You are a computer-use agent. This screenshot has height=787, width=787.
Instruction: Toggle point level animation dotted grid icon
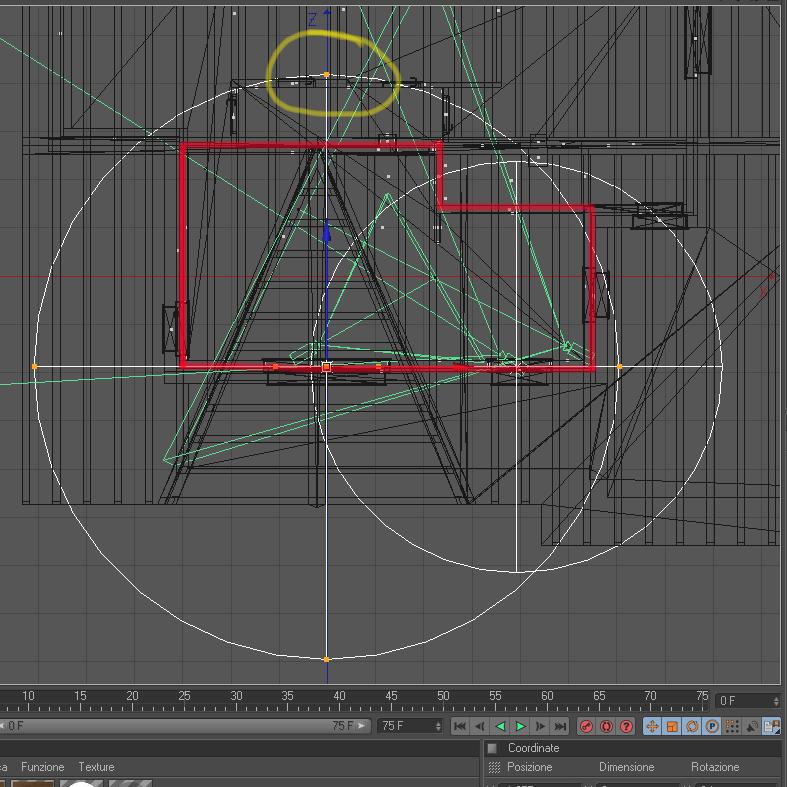click(732, 726)
